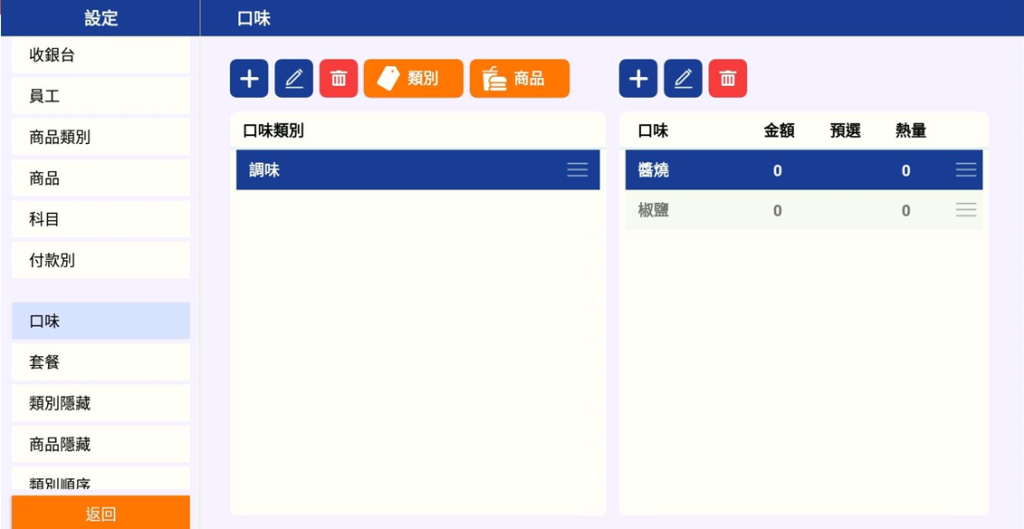Delete selected flavor with red trash icon

tap(728, 78)
